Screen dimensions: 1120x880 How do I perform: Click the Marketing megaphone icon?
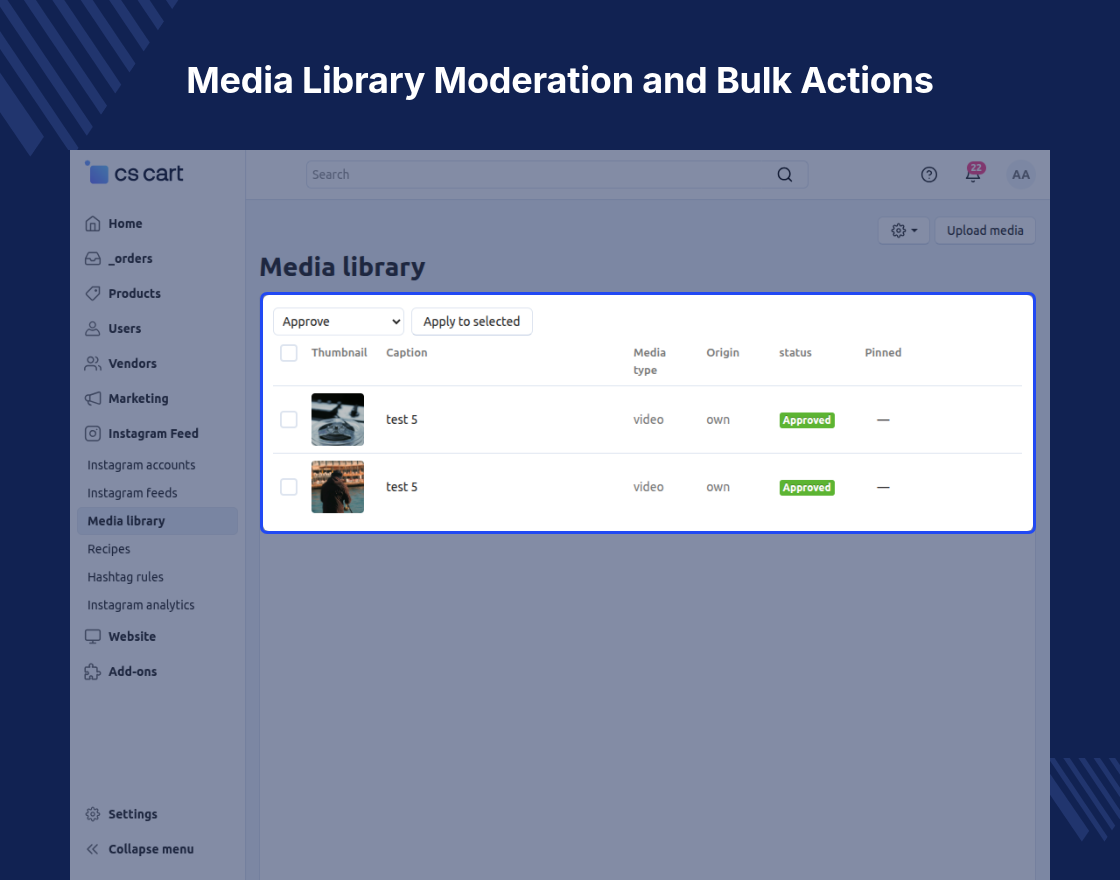(93, 399)
